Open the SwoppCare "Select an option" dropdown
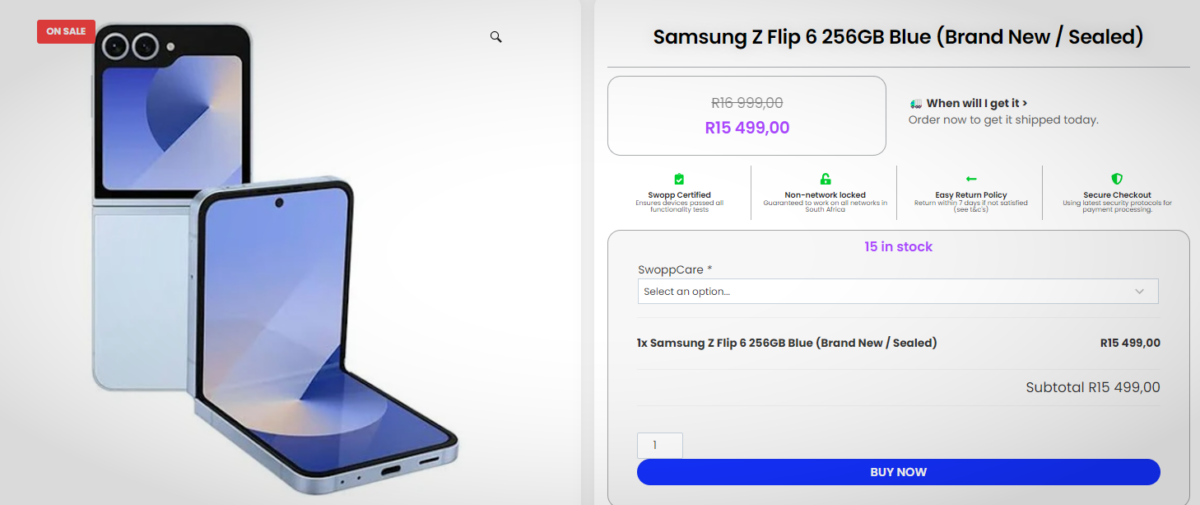 (897, 291)
